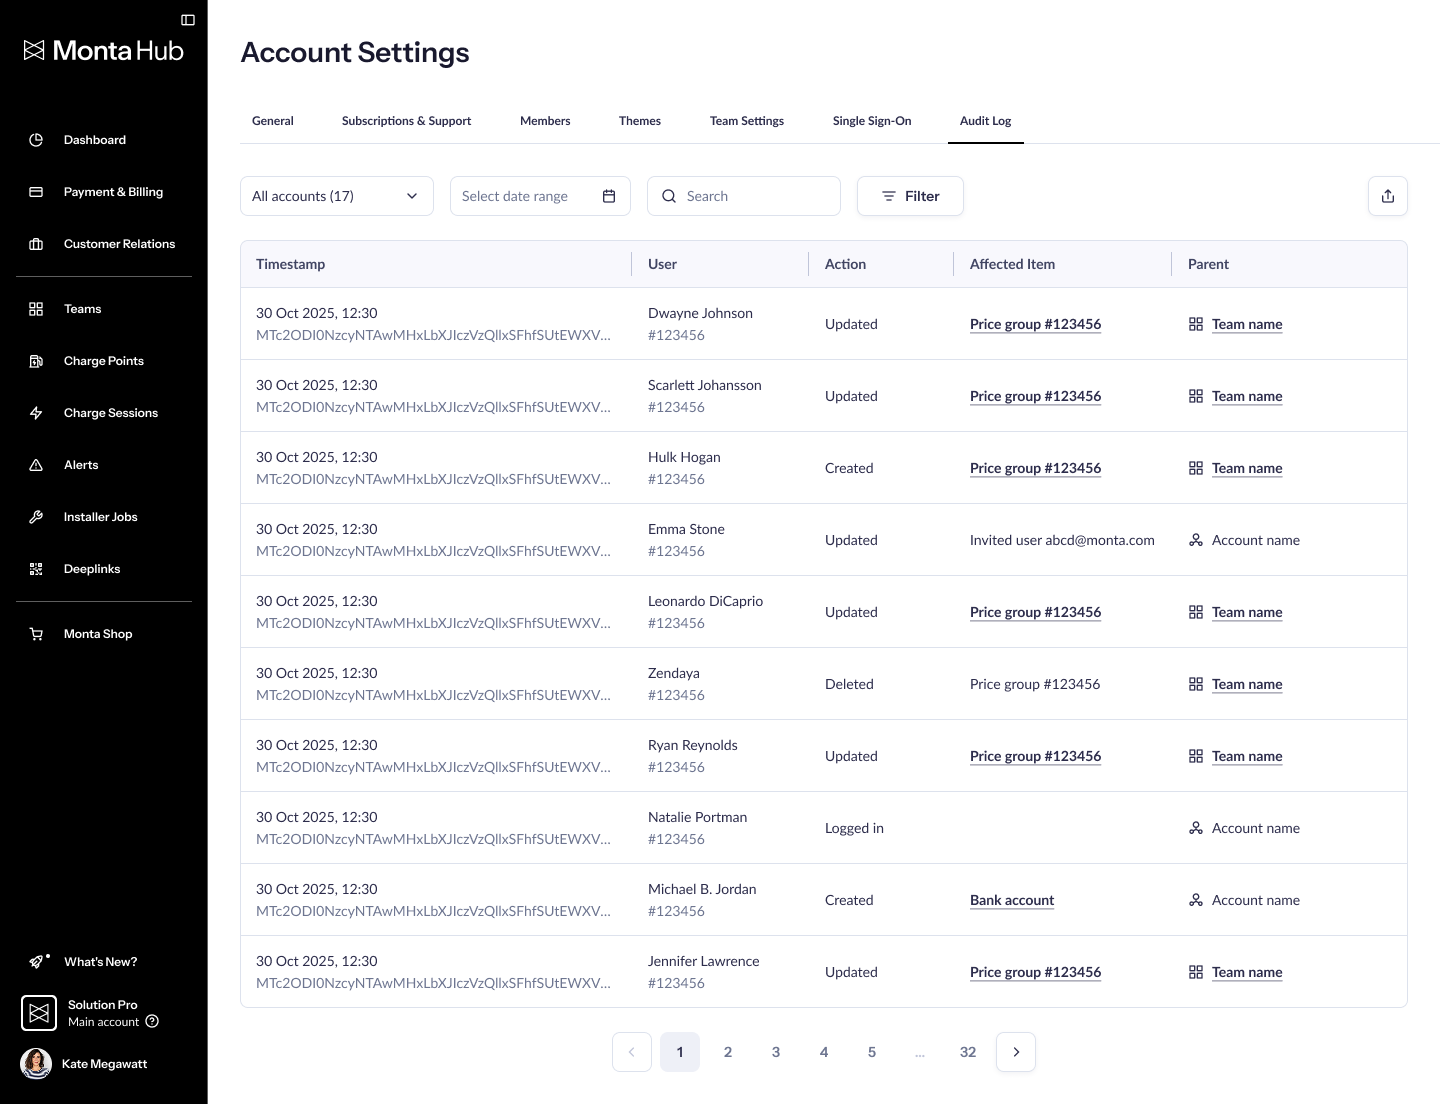Go to next page with chevron
Image resolution: width=1440 pixels, height=1104 pixels.
point(1016,1052)
